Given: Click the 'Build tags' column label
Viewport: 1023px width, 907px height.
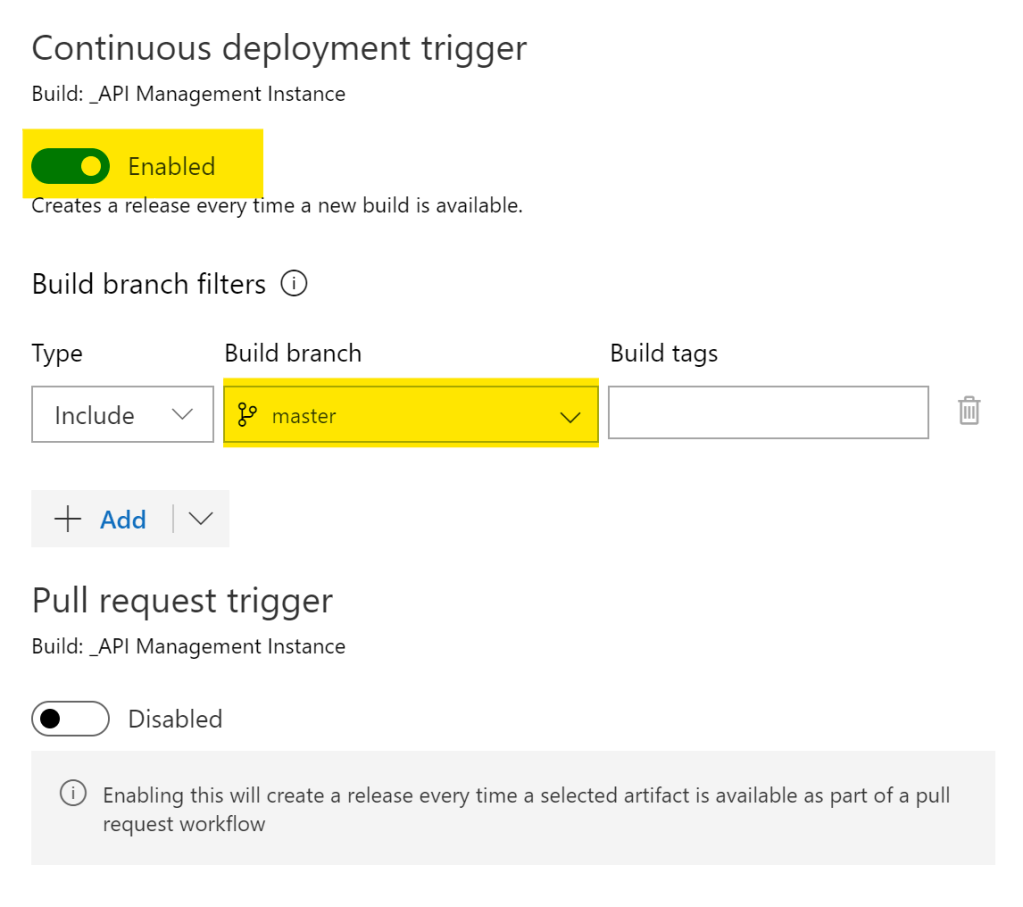Looking at the screenshot, I should click(x=663, y=353).
